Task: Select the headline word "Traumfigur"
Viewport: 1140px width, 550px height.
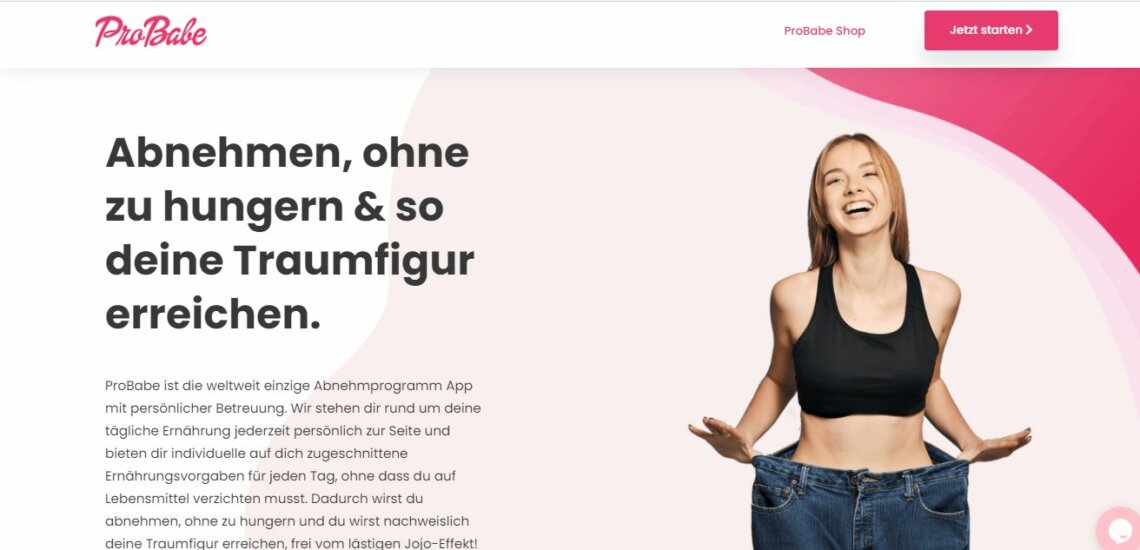Action: coord(354,261)
